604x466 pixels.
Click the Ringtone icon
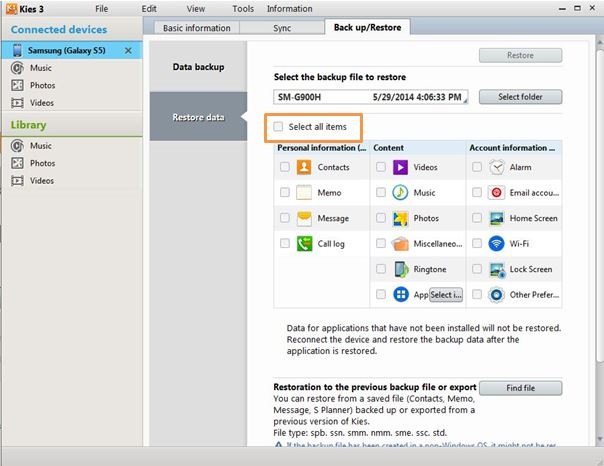(401, 269)
